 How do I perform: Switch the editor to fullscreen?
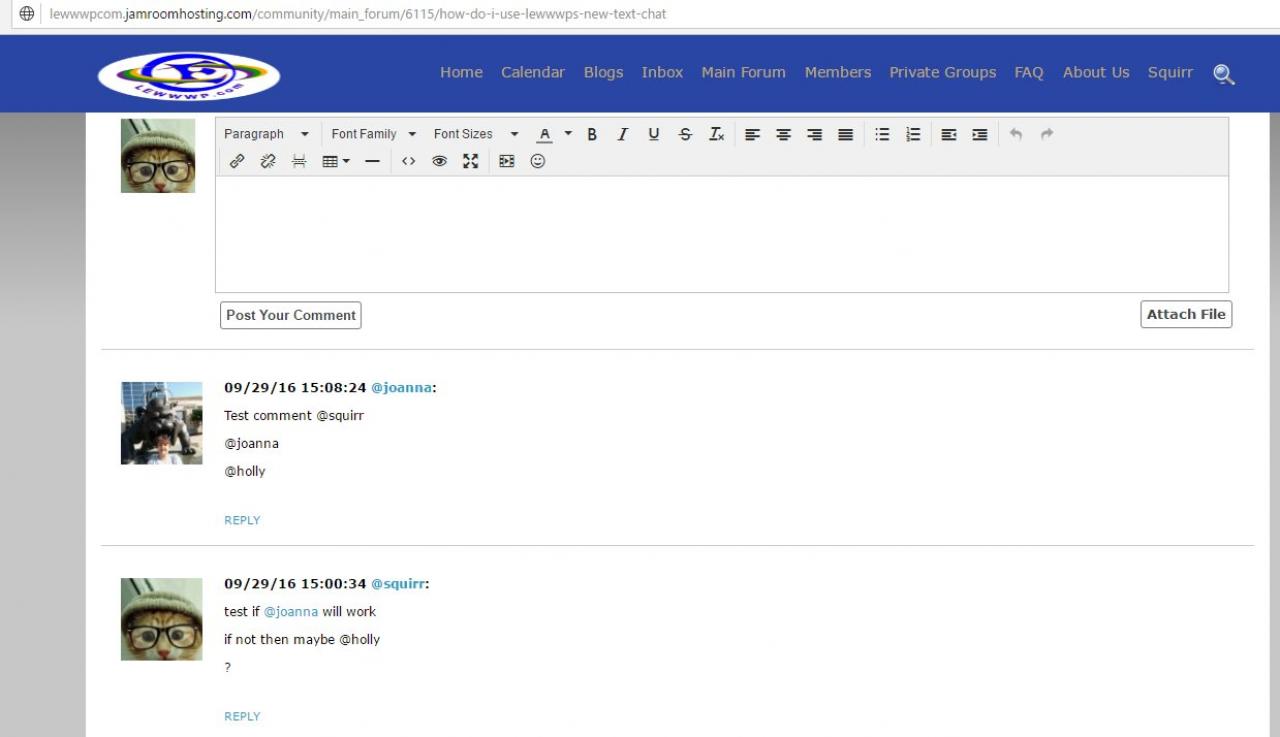pyautogui.click(x=470, y=161)
